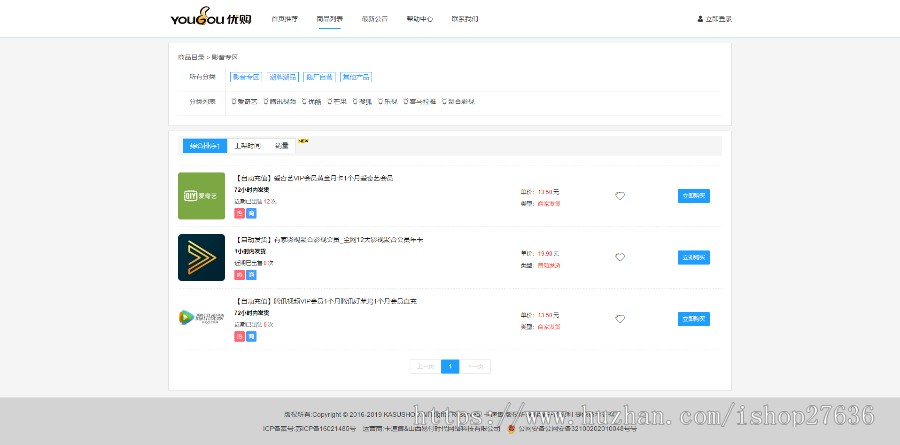Filter by the 爱奇艺 sub-category
The width and height of the screenshot is (900, 445).
point(245,102)
